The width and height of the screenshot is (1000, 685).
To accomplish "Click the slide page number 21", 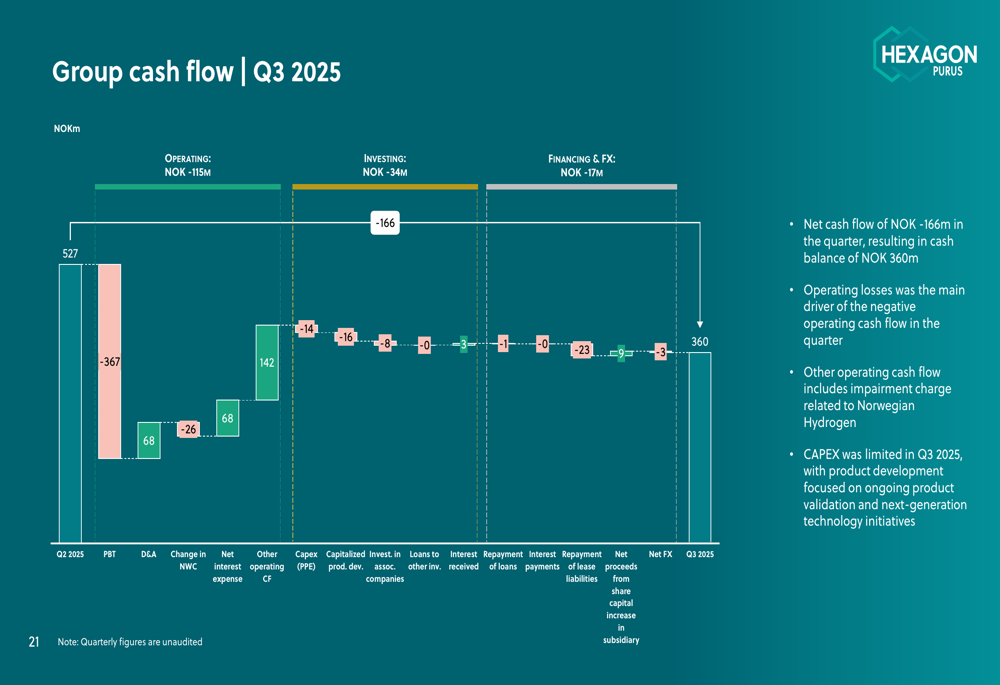I will (x=34, y=642).
